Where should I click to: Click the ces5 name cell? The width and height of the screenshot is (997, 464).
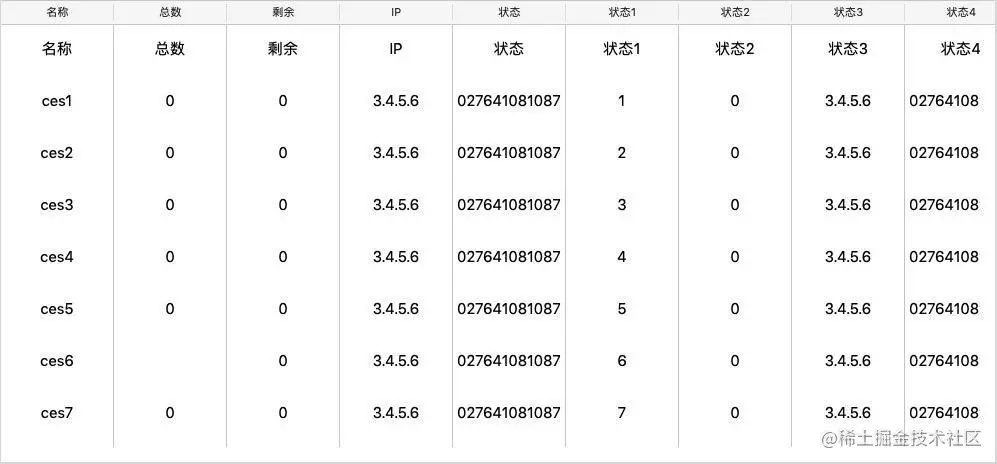[57, 309]
